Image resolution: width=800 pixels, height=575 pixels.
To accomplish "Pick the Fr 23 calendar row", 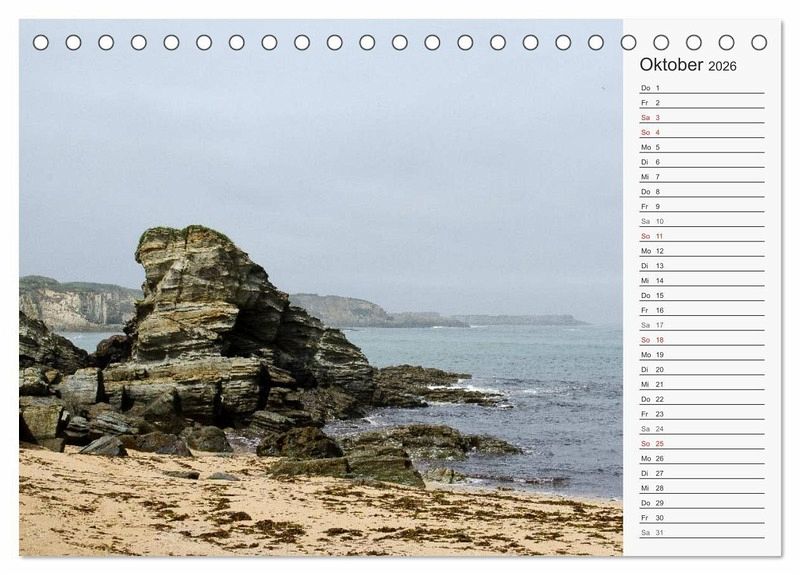I will tap(700, 414).
